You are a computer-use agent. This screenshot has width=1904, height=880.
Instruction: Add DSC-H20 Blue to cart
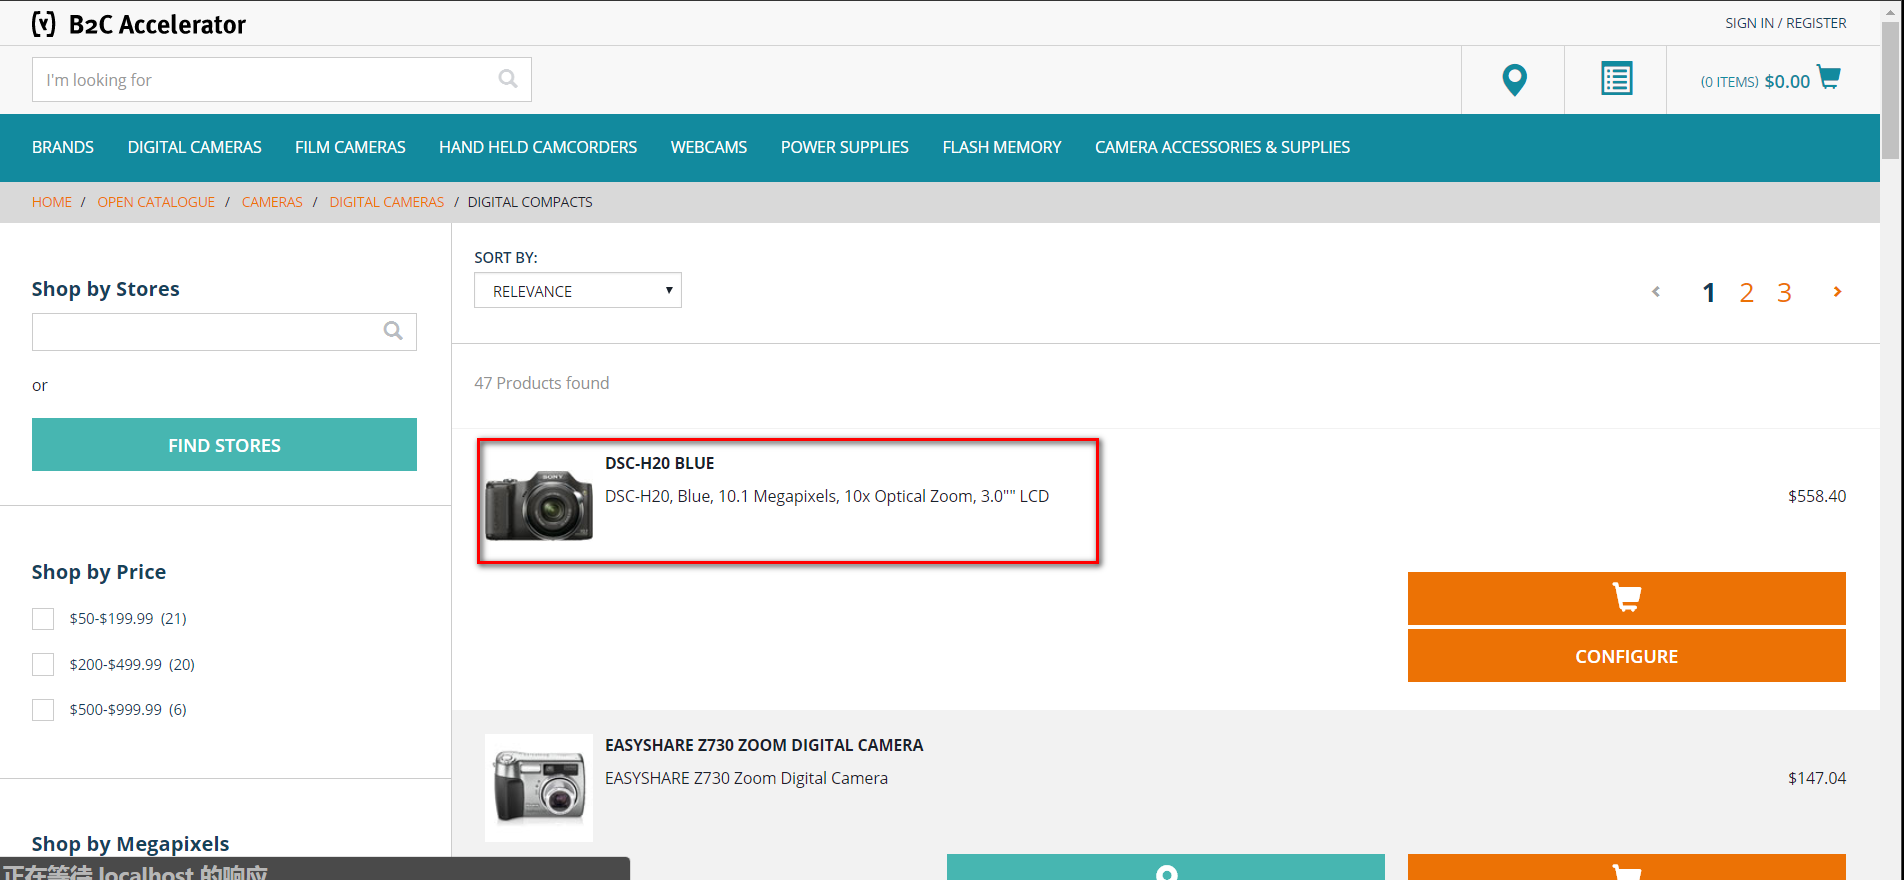(x=1626, y=598)
